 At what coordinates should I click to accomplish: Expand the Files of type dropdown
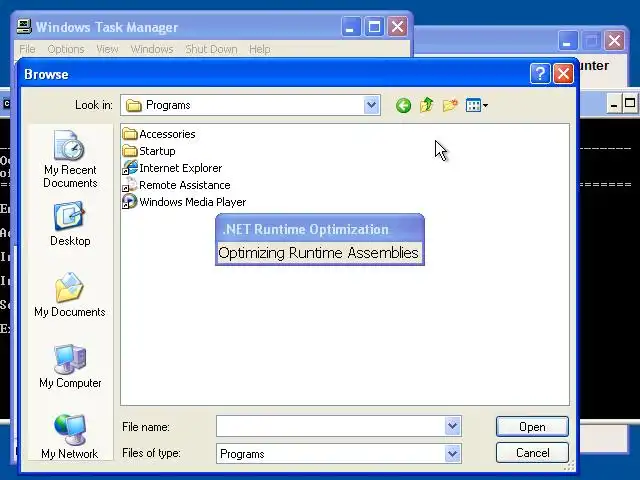pos(452,453)
